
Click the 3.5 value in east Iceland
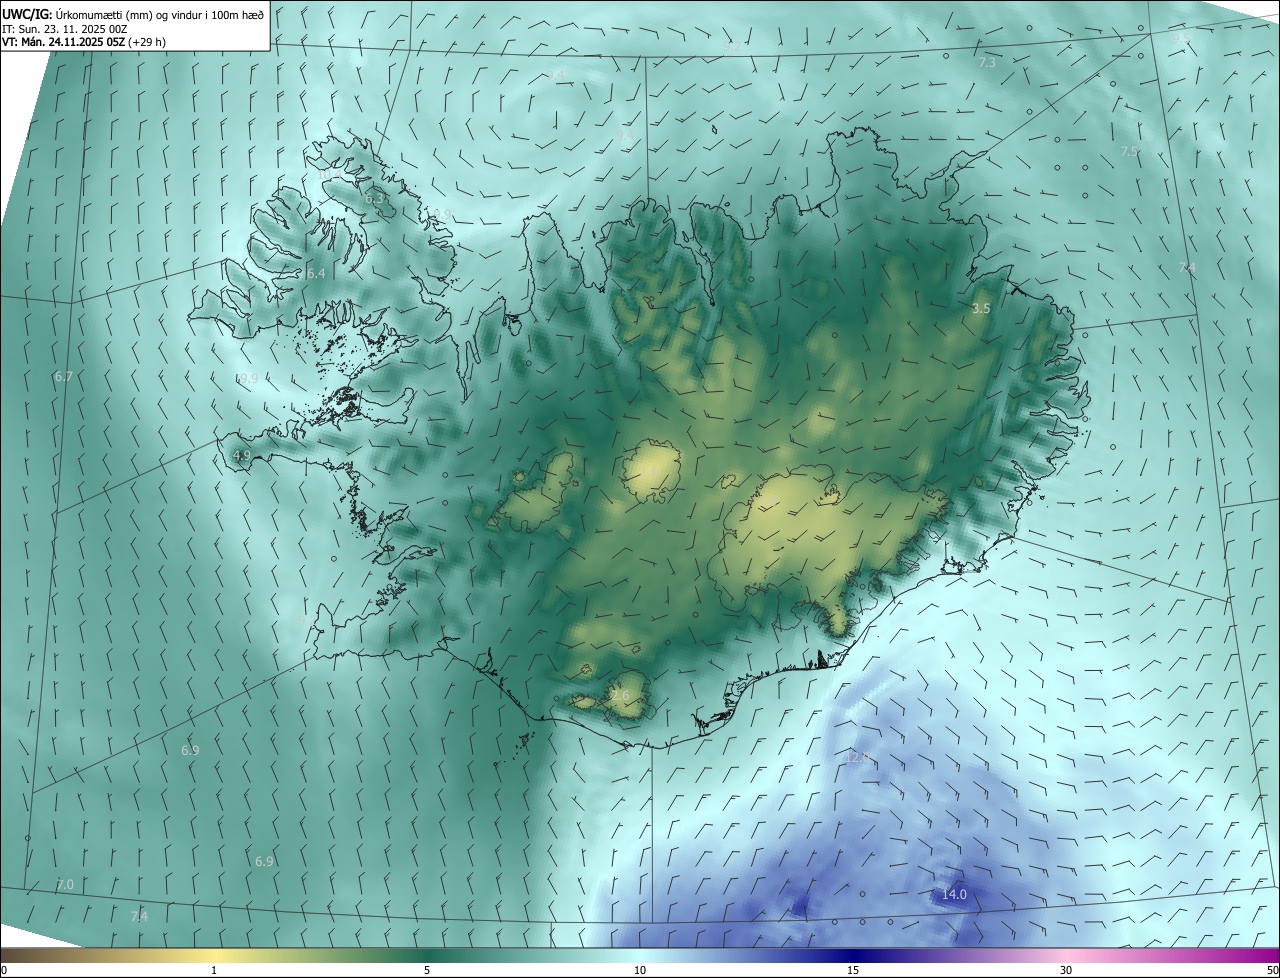(x=981, y=309)
